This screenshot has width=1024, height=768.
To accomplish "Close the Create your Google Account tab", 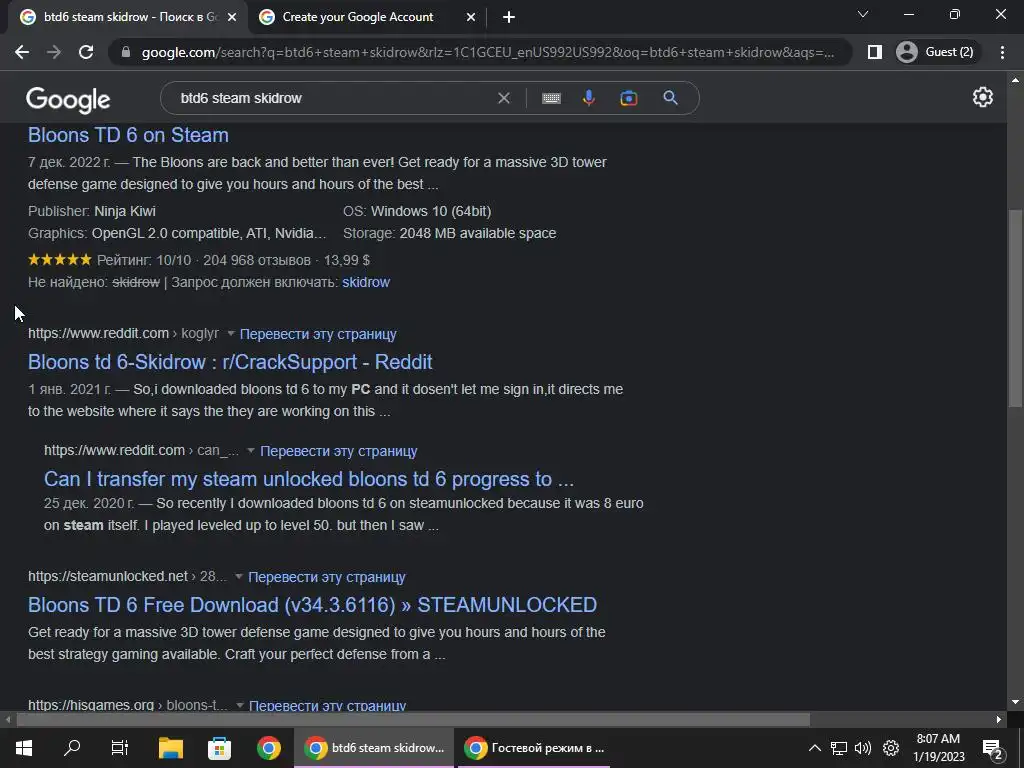I will pos(471,18).
